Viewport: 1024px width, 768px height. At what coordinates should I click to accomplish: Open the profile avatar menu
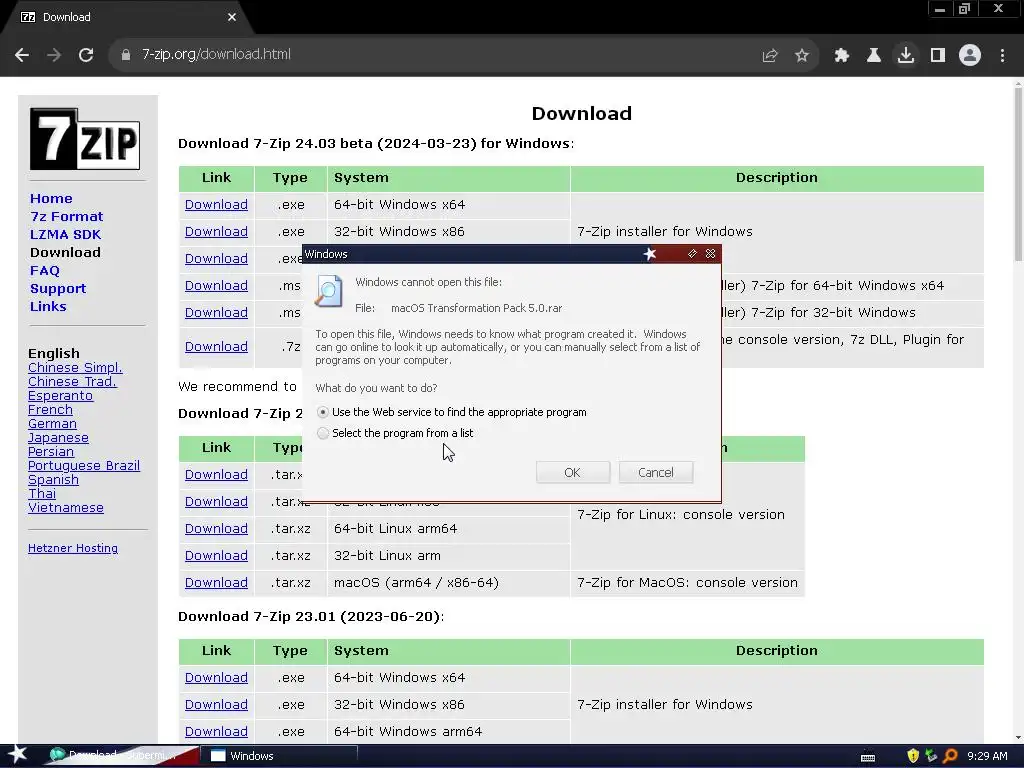click(970, 56)
